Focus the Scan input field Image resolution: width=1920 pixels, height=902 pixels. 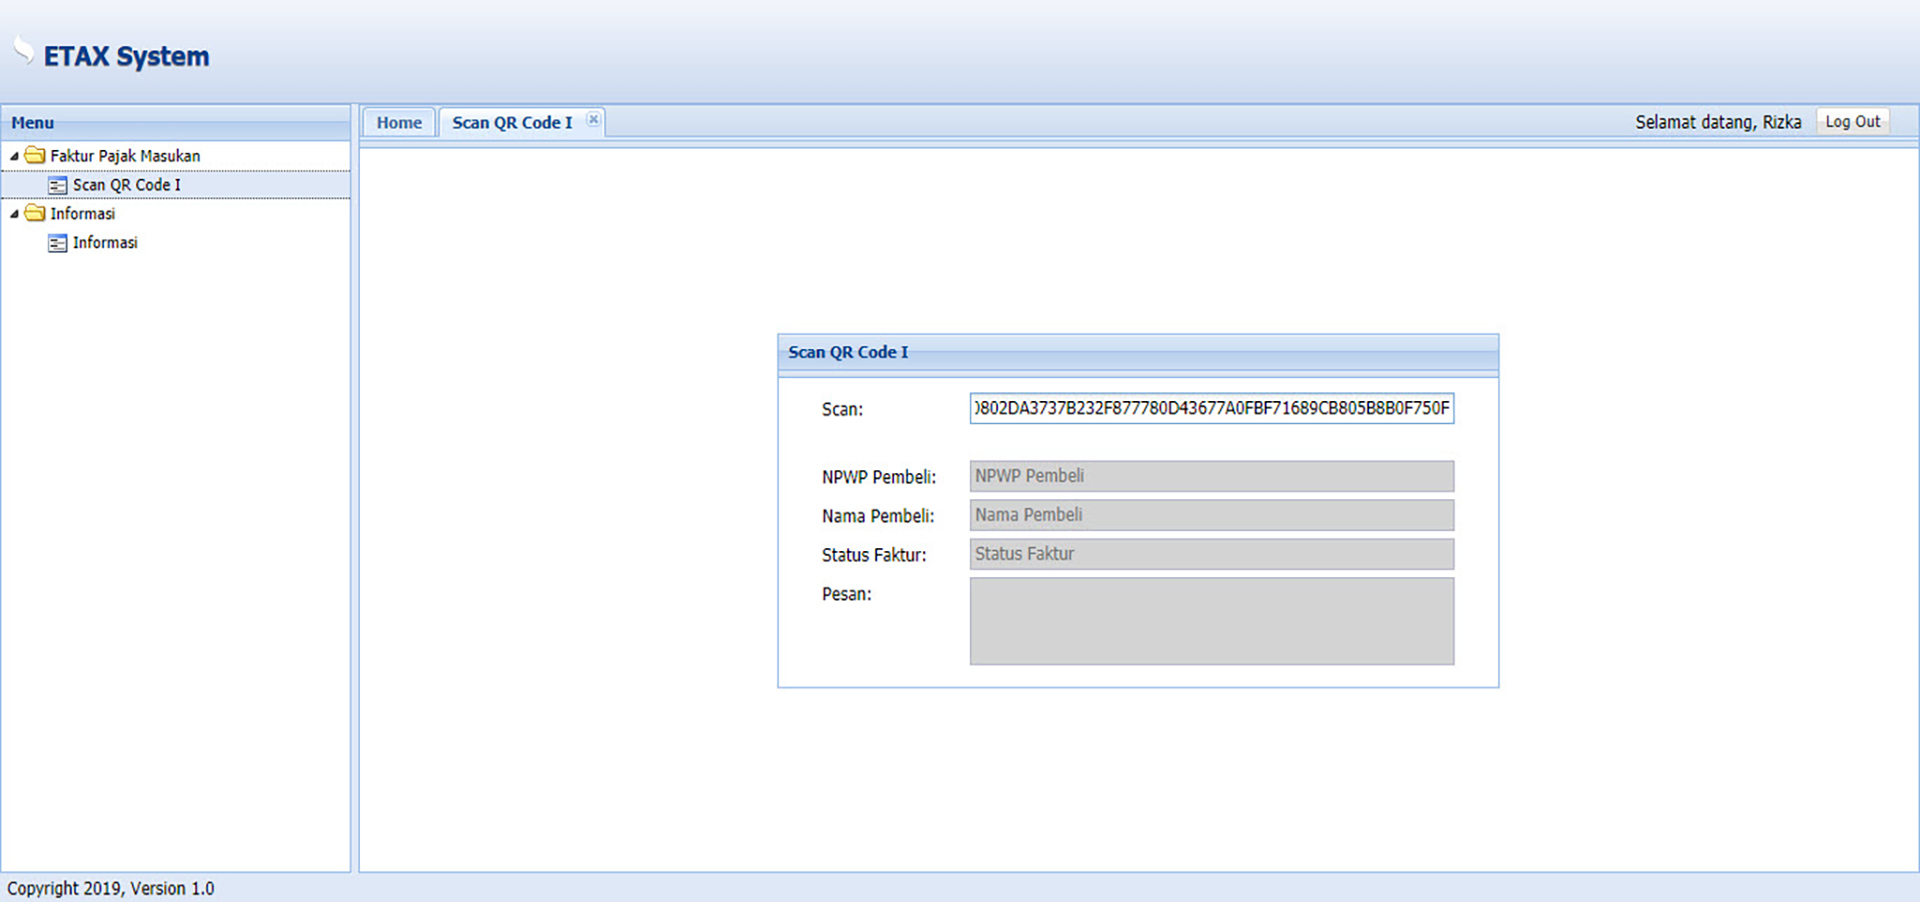pos(1211,408)
